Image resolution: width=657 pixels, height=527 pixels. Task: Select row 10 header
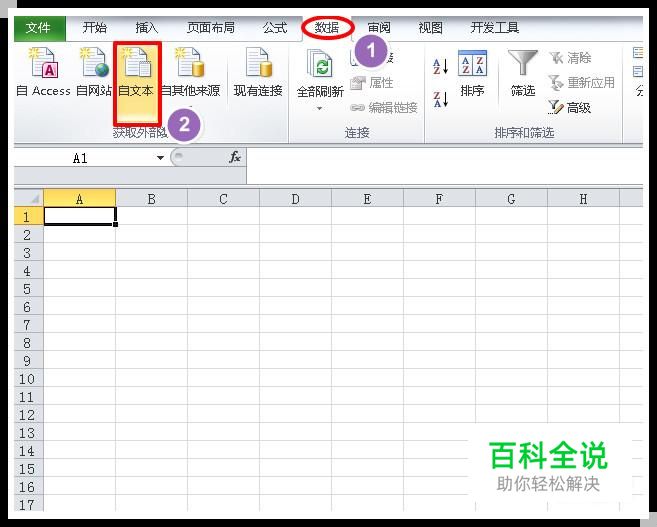click(x=28, y=379)
